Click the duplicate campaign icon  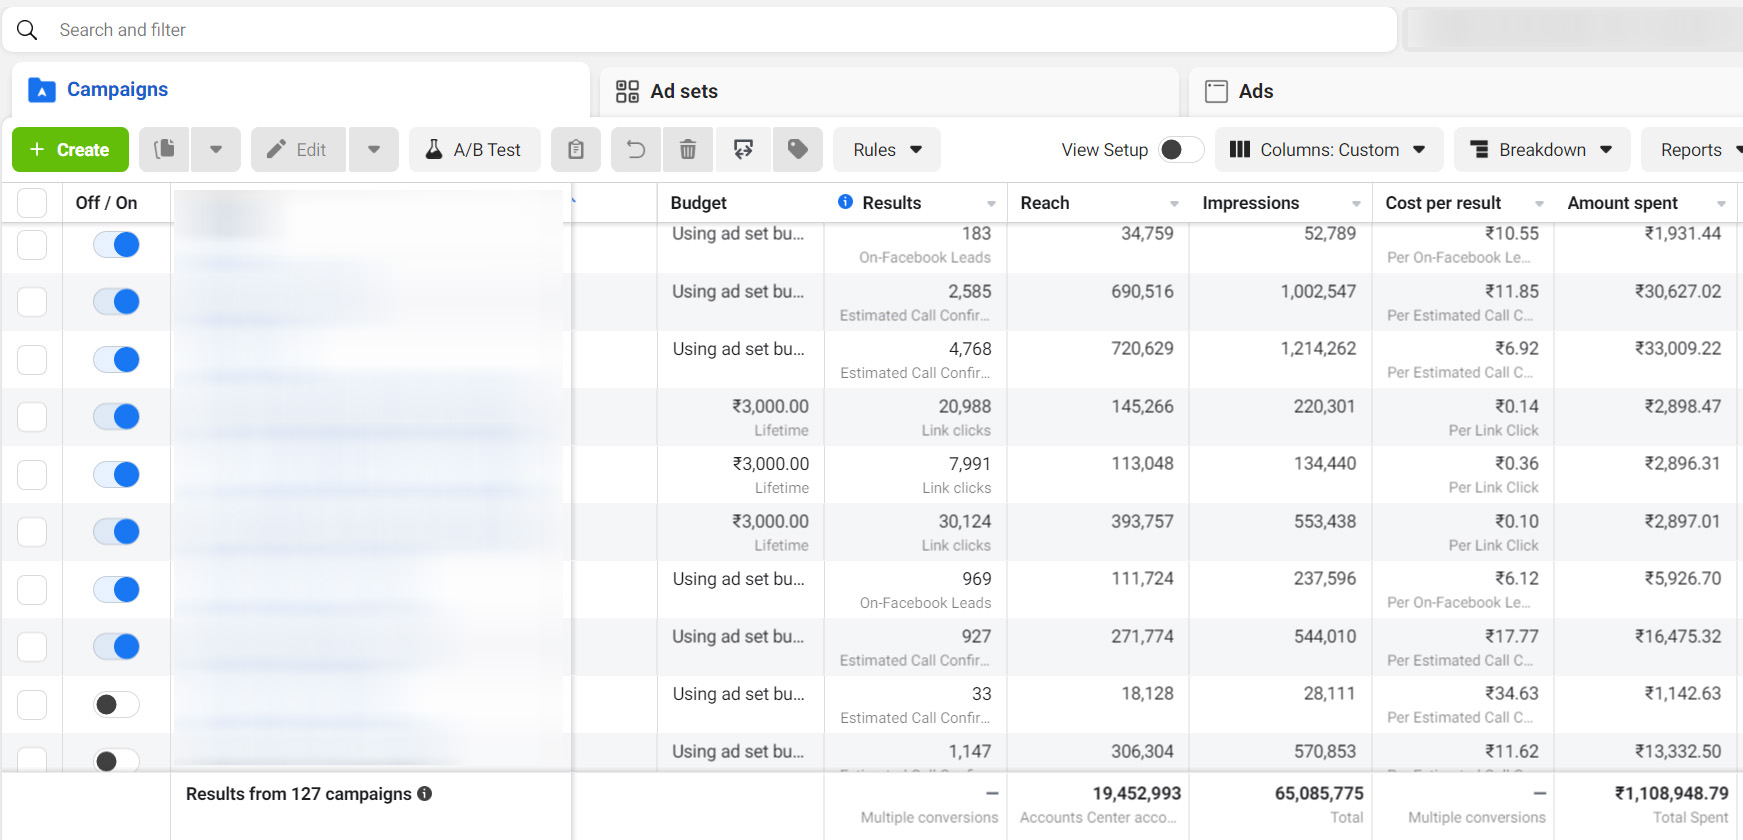pyautogui.click(x=164, y=149)
